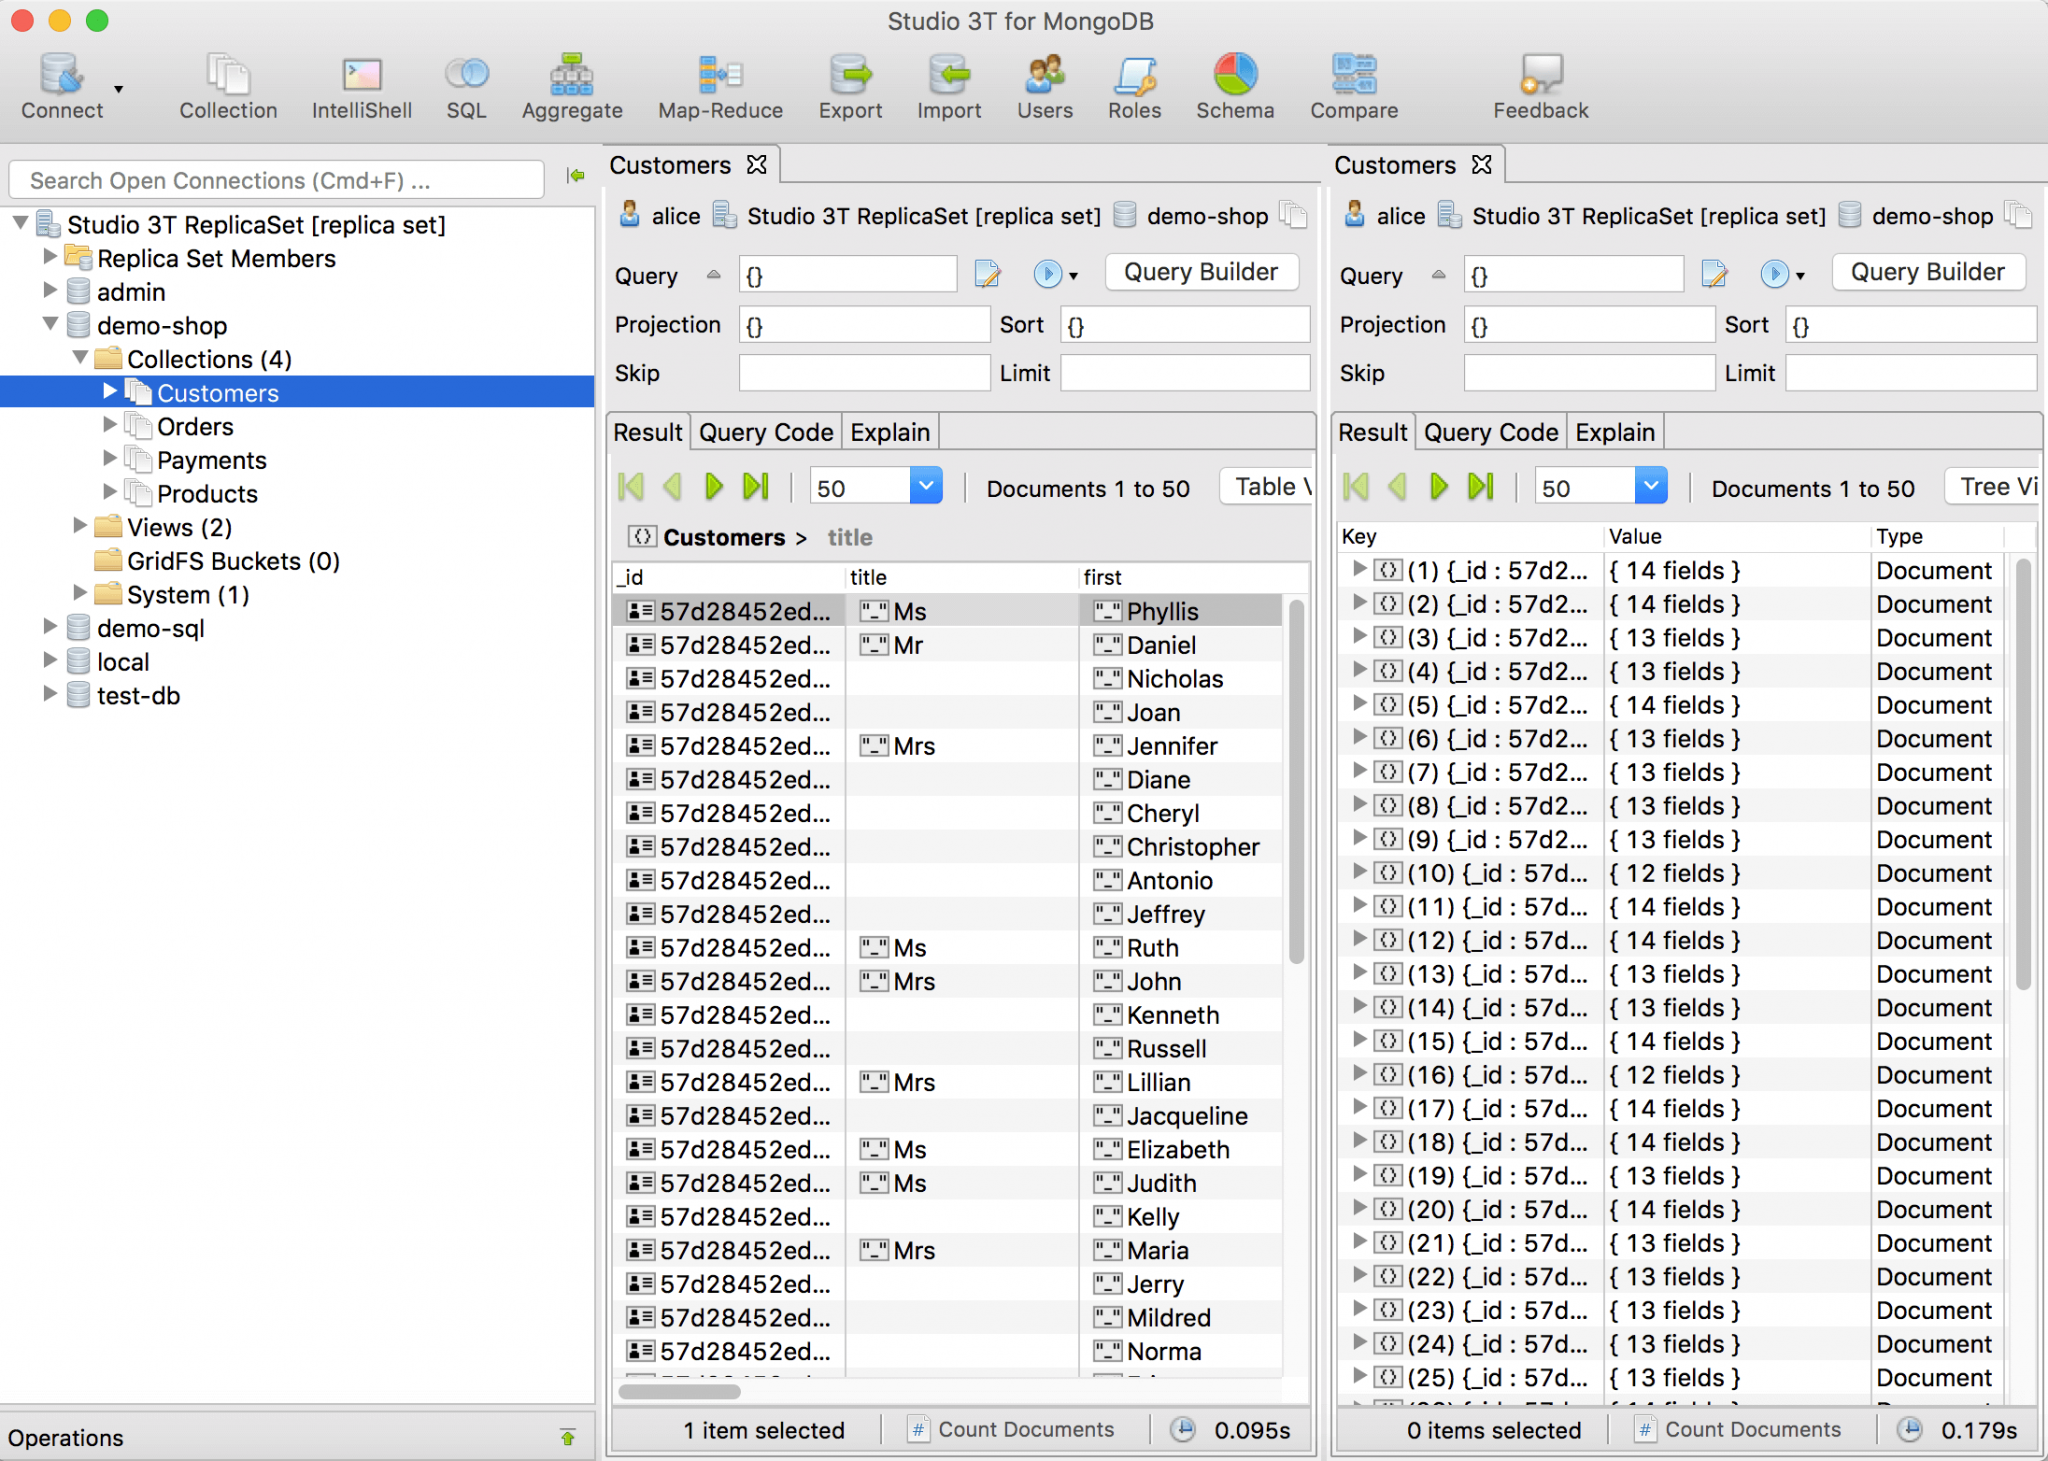Open the Compare tool

(1352, 85)
